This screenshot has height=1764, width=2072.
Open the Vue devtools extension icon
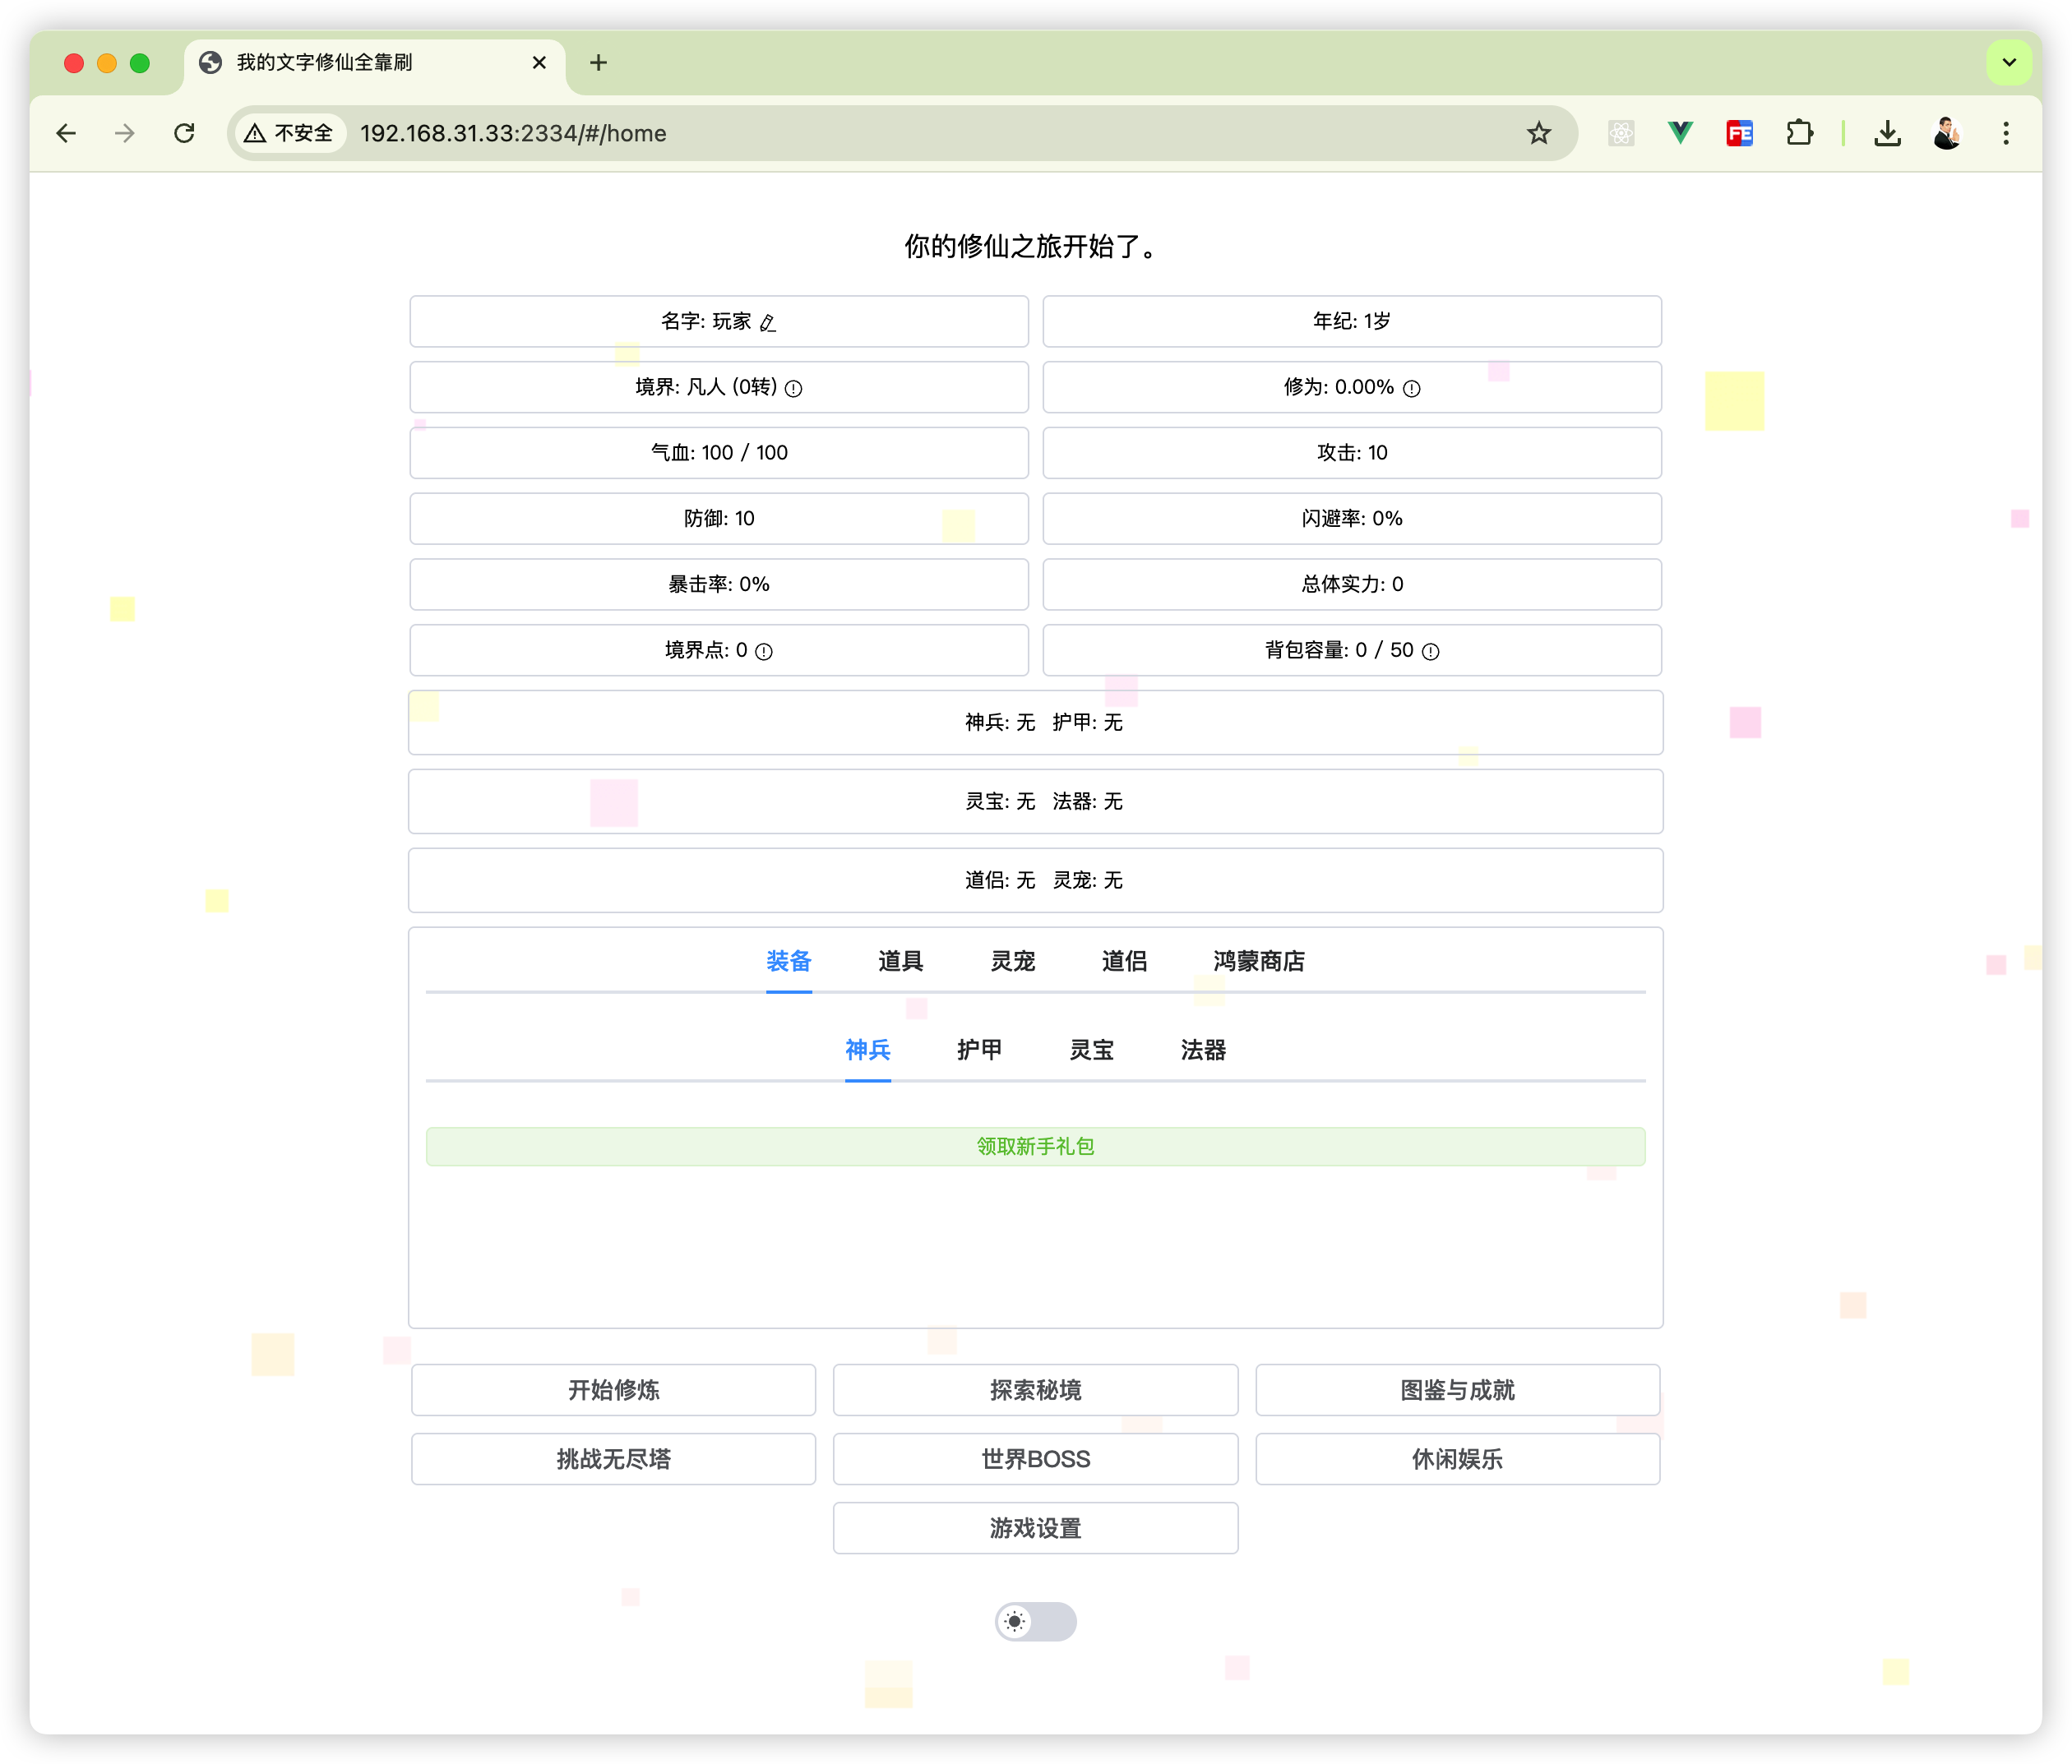[x=1680, y=133]
